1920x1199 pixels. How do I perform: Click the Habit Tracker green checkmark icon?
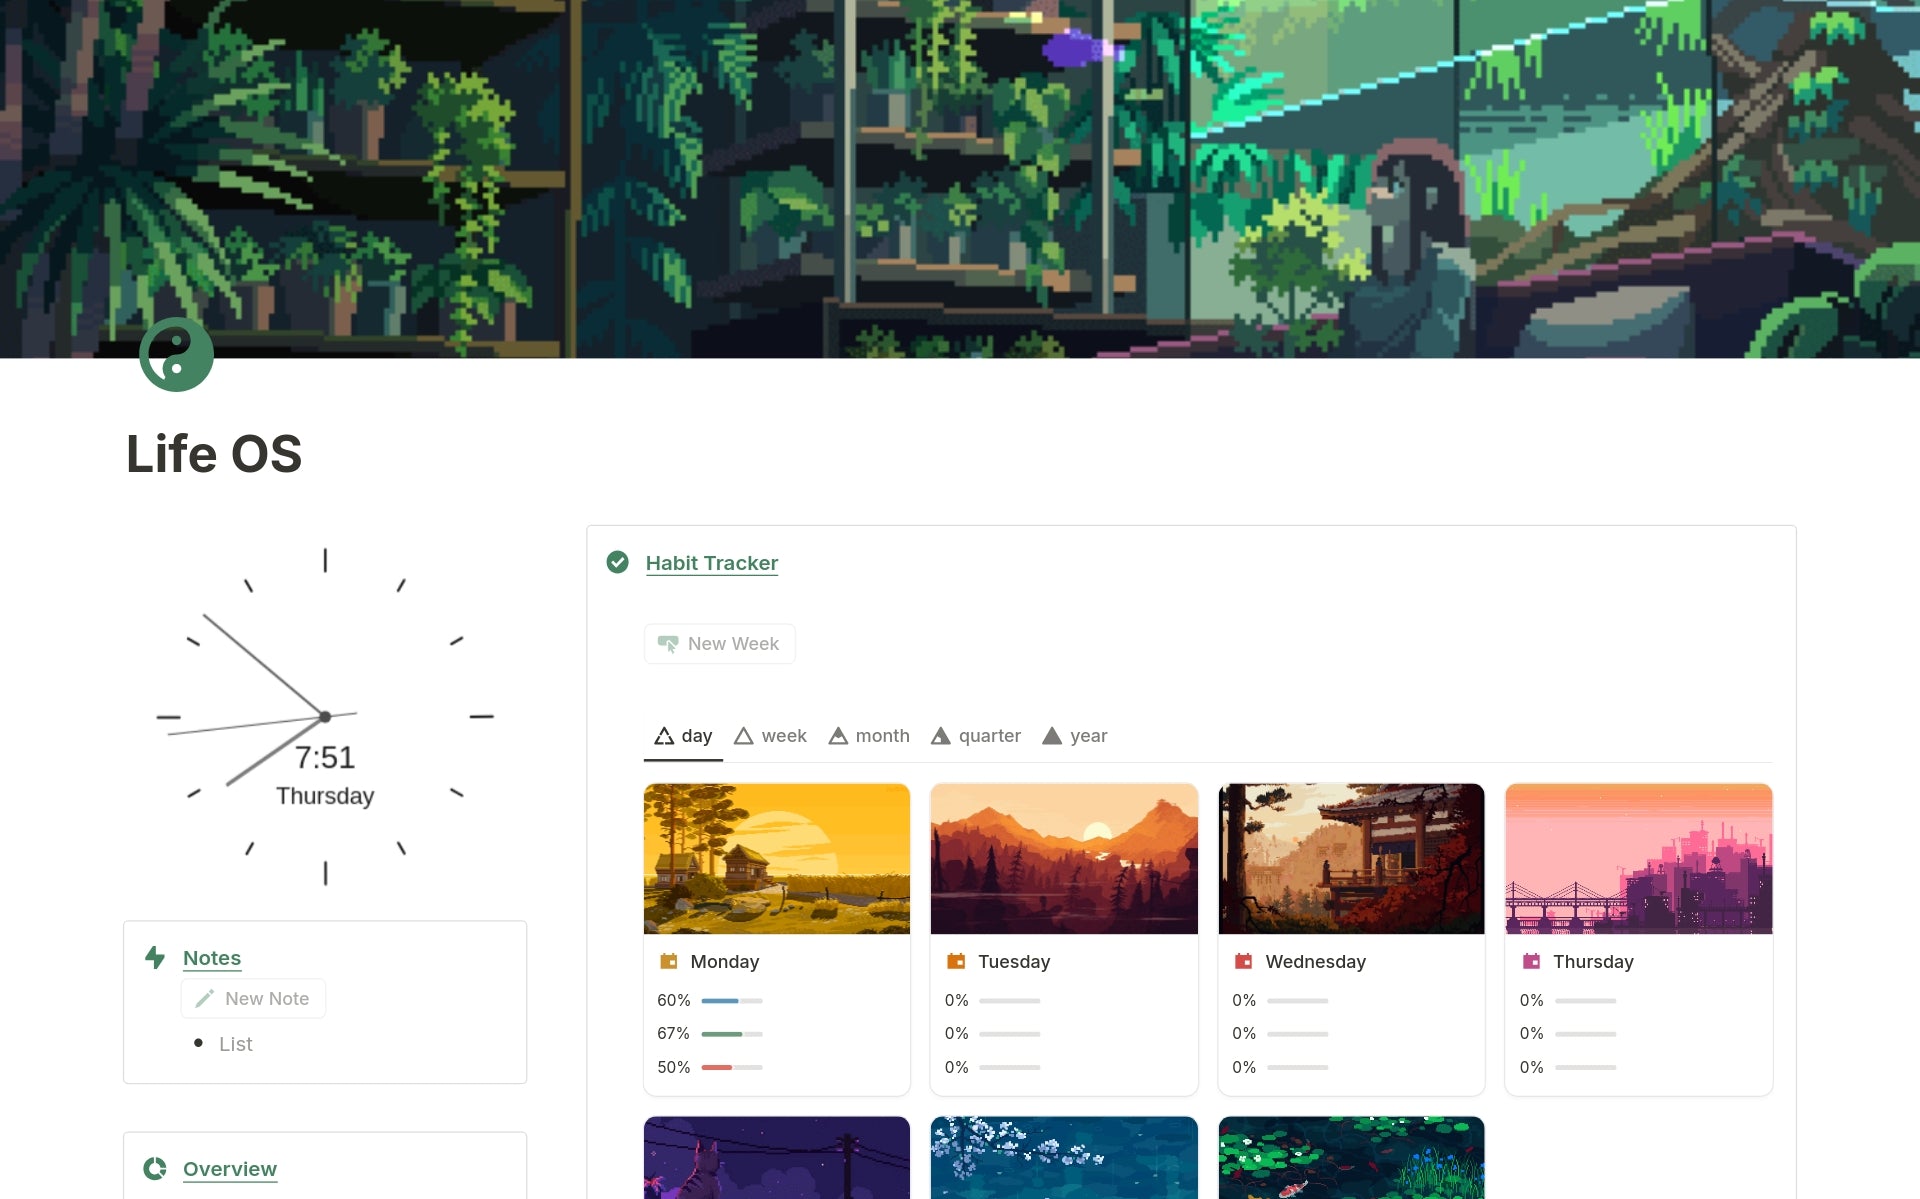[618, 562]
